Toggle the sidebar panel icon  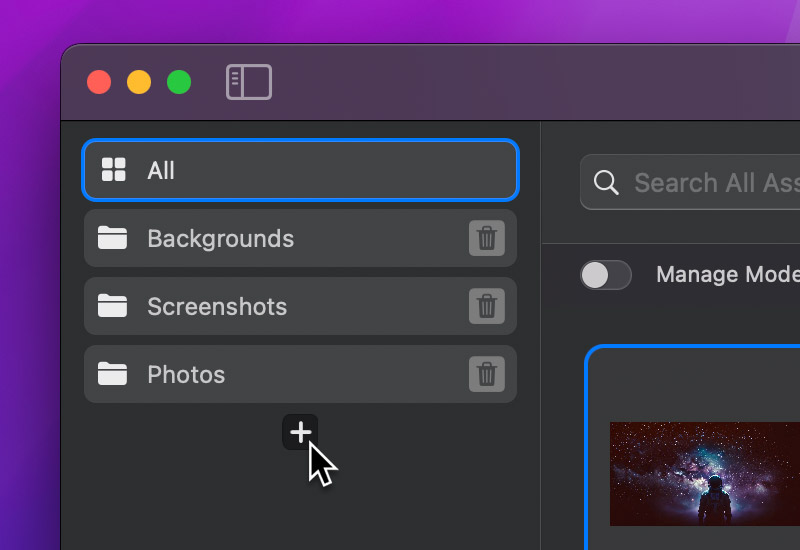click(249, 82)
